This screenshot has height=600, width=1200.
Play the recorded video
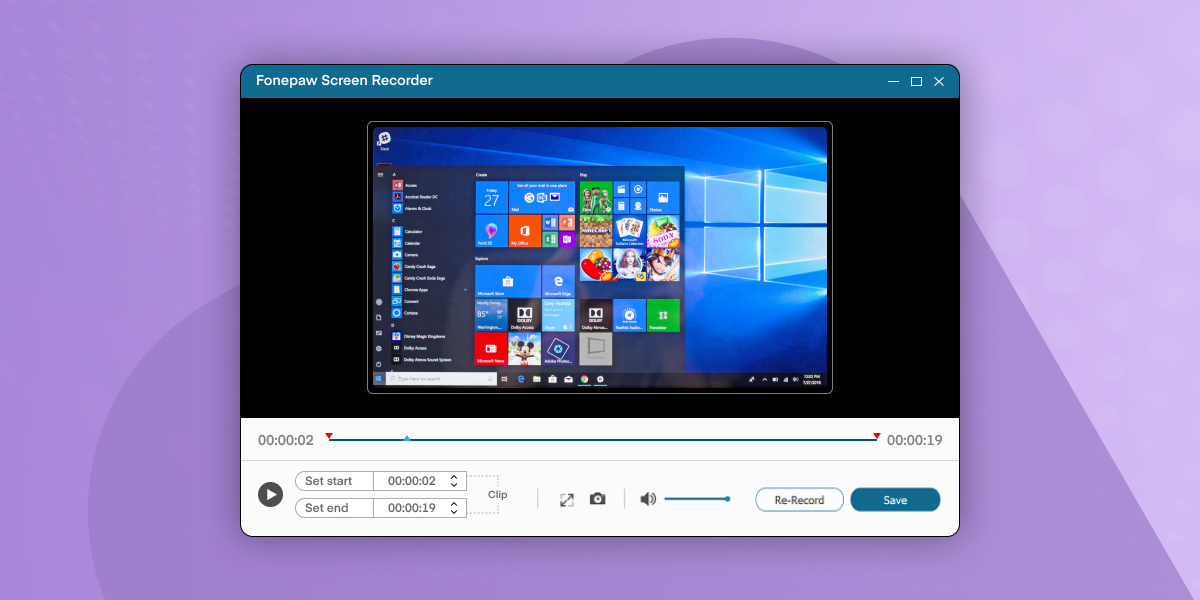[270, 494]
